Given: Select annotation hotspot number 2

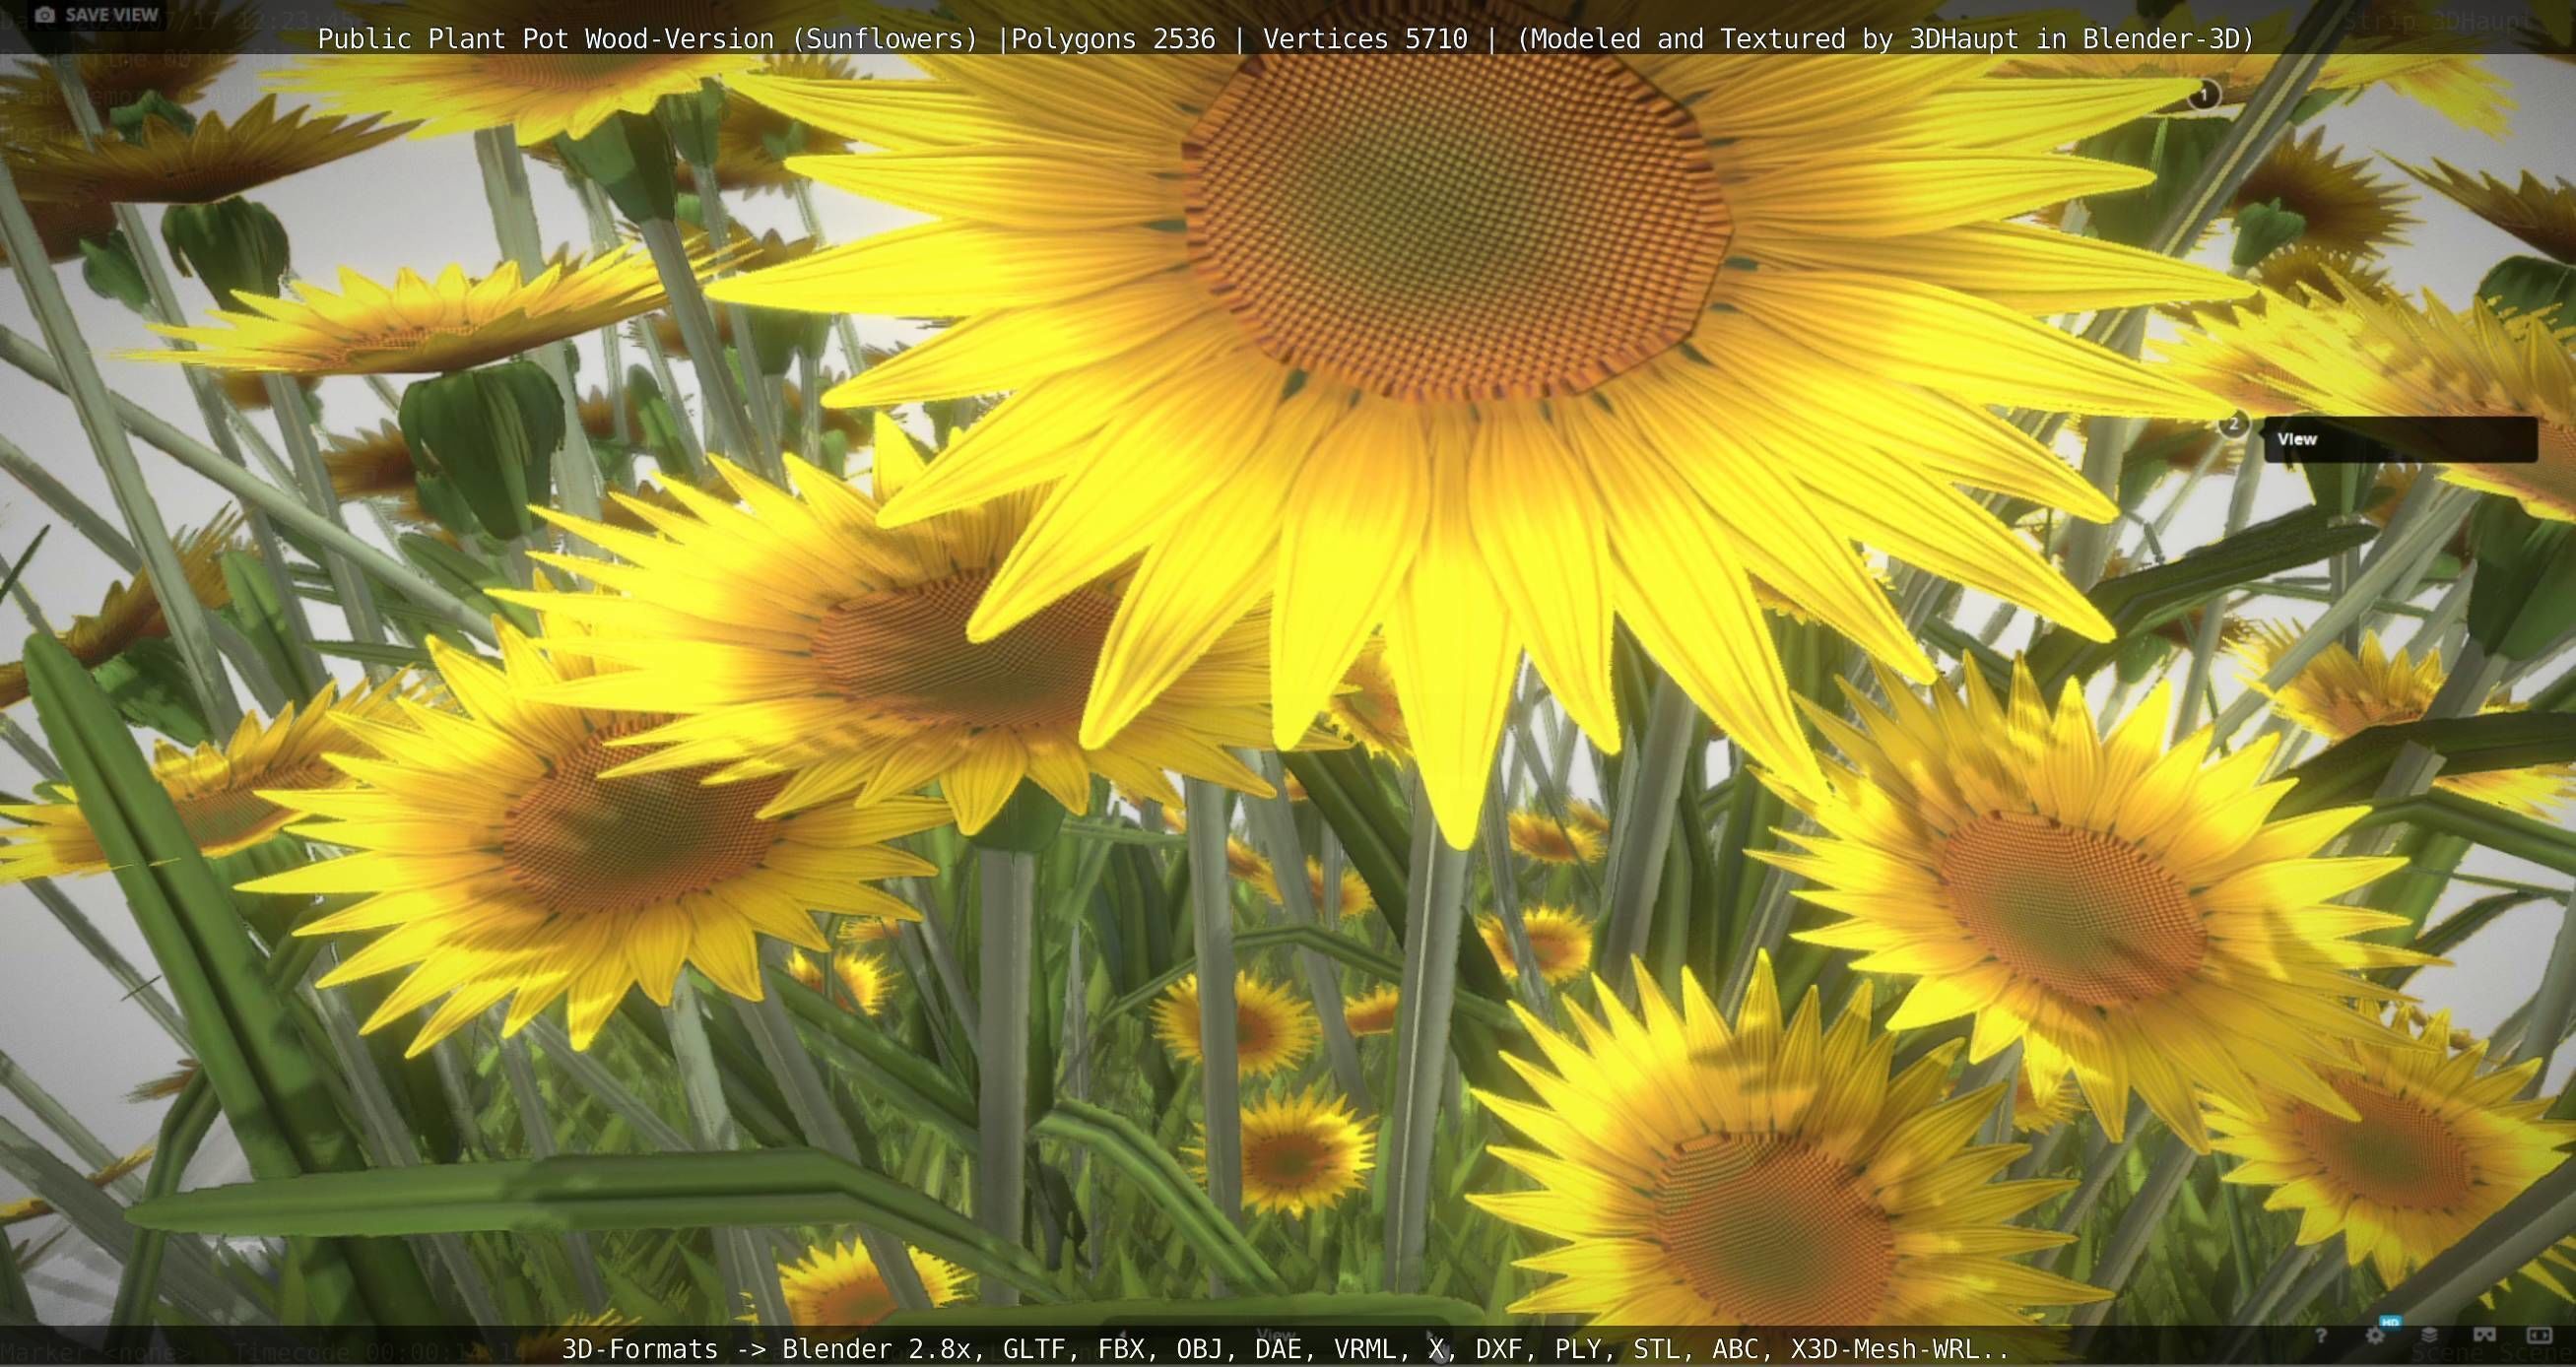Looking at the screenshot, I should [2233, 424].
